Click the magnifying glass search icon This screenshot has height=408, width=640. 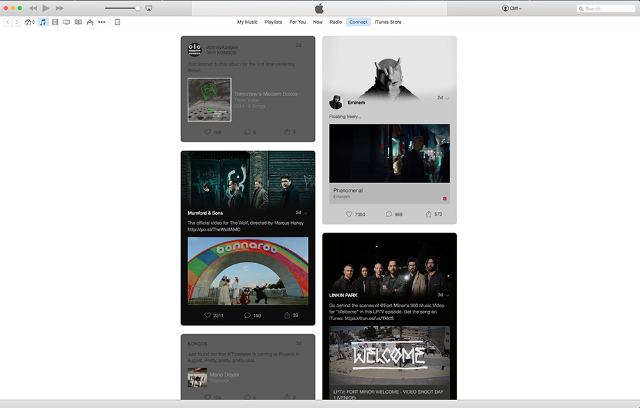point(581,9)
